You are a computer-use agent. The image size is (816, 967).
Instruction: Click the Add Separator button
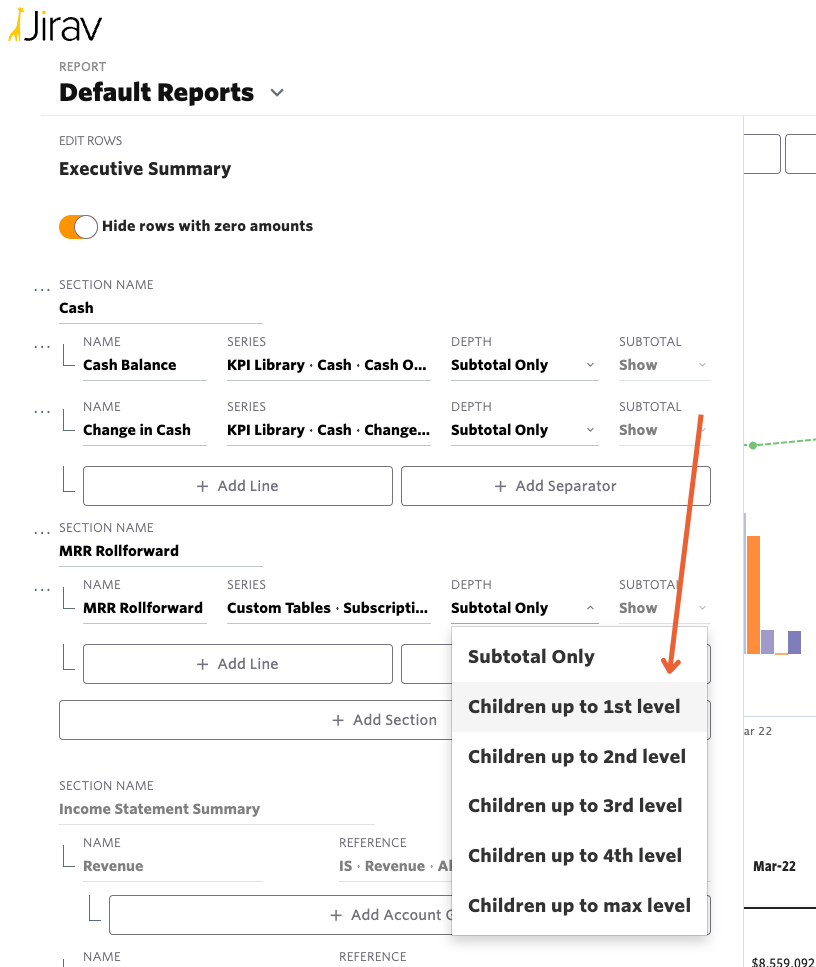tap(555, 486)
